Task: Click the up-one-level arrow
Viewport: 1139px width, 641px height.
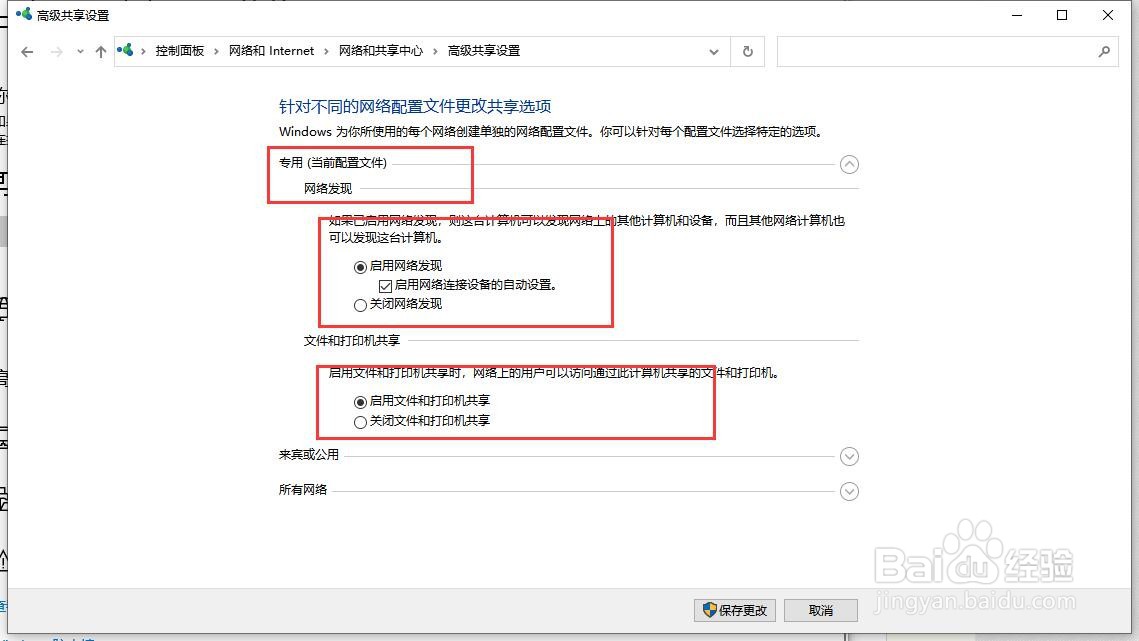Action: (x=101, y=51)
